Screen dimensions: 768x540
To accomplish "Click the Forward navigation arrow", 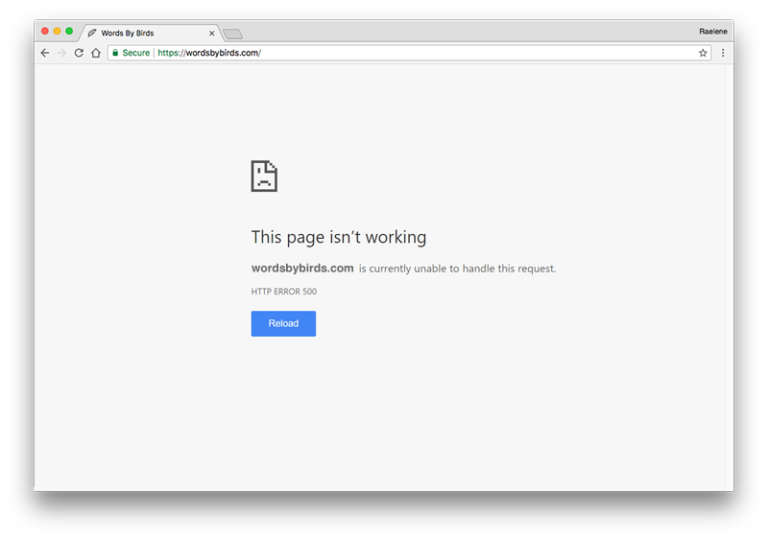I will (62, 53).
